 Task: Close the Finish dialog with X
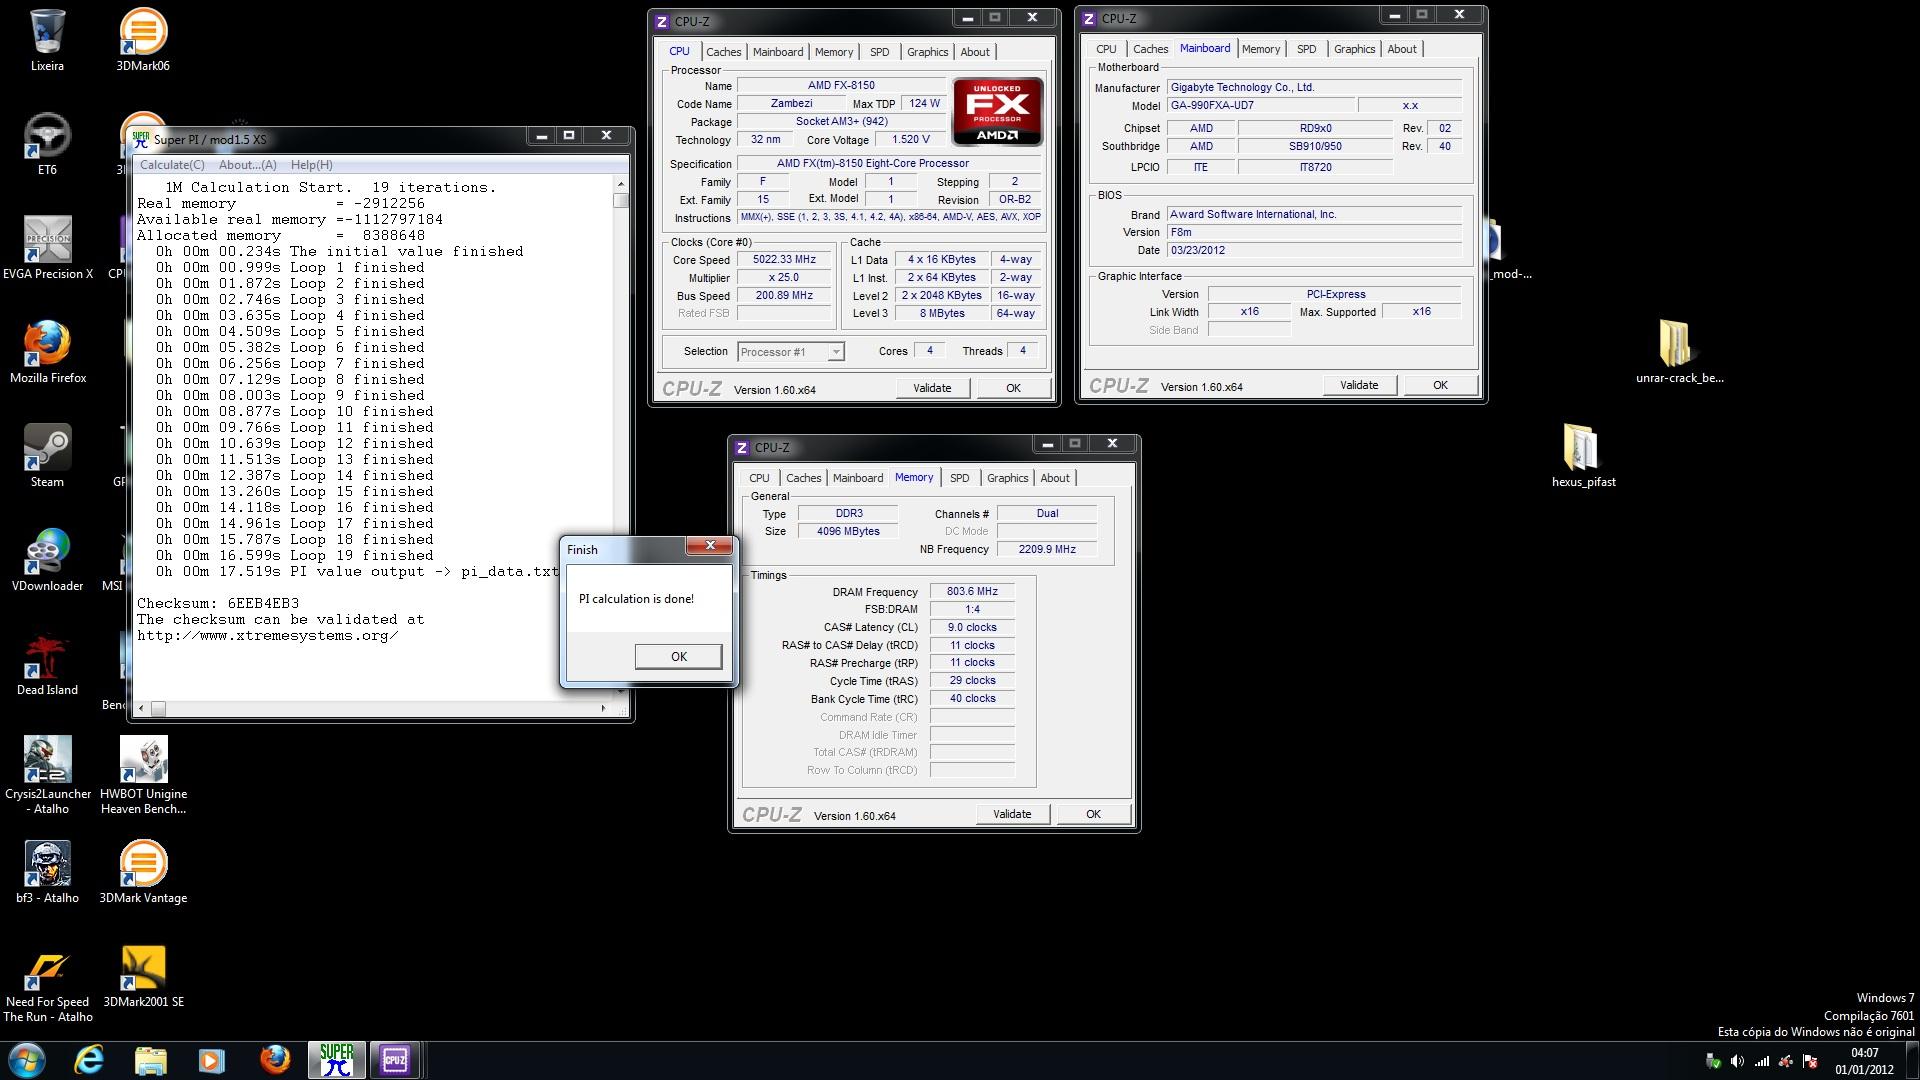710,546
